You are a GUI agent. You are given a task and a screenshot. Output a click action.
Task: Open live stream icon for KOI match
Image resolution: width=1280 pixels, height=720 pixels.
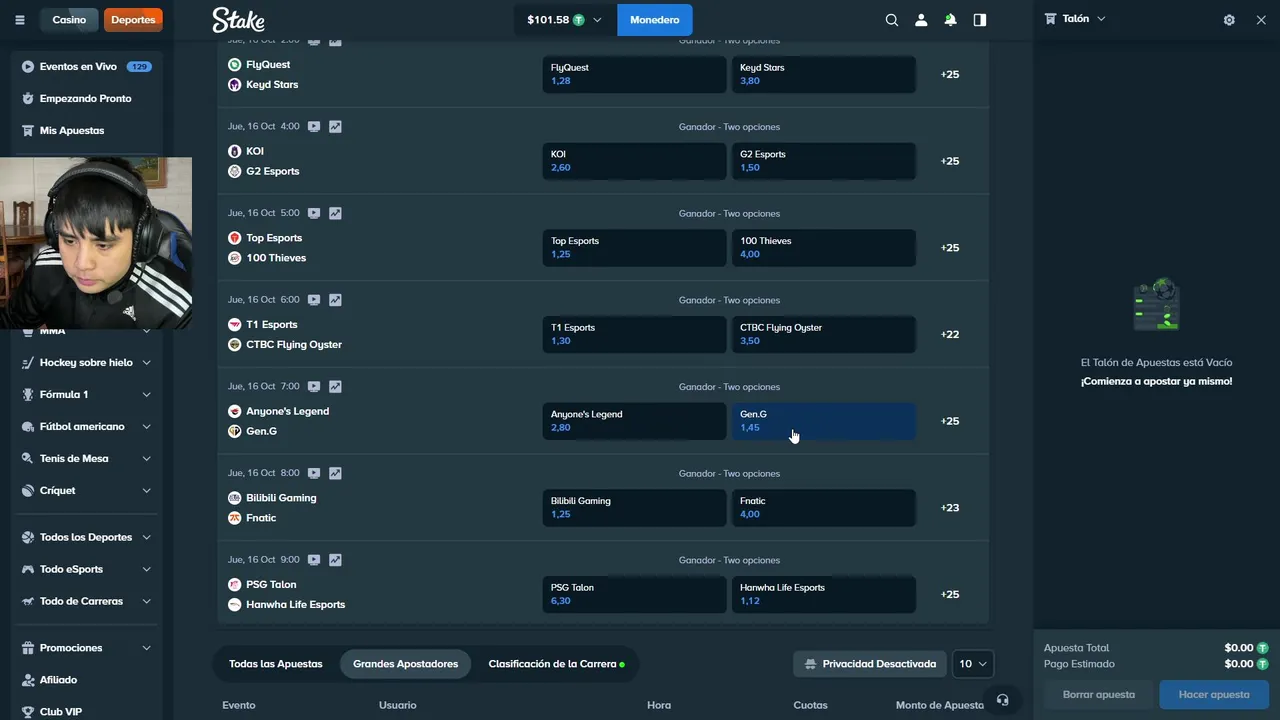[314, 127]
